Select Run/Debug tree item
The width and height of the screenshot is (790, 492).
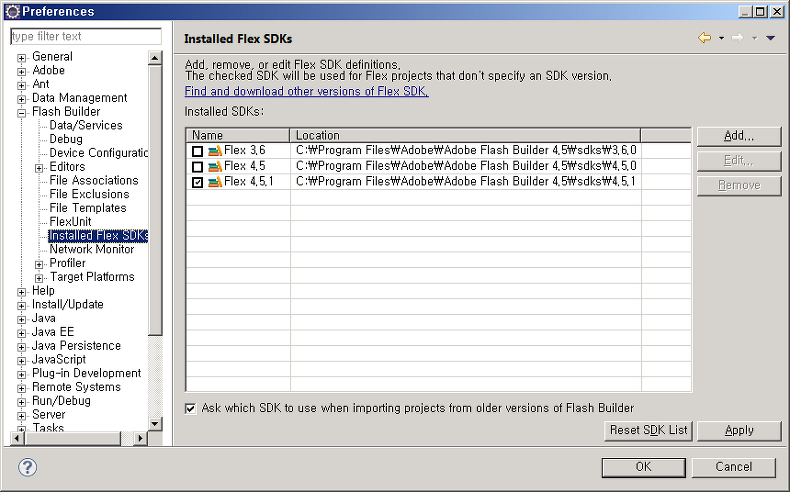click(61, 401)
